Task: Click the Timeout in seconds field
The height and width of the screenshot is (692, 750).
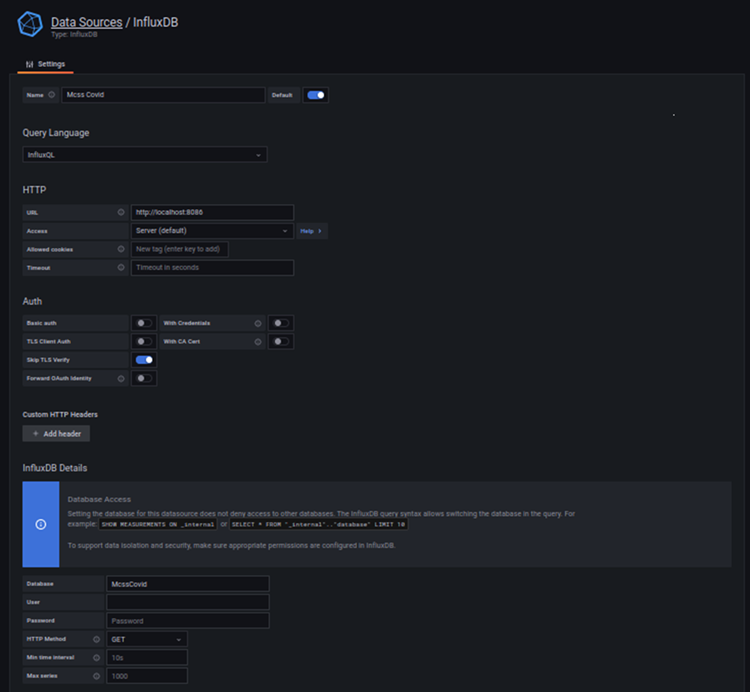Action: pyautogui.click(x=212, y=267)
